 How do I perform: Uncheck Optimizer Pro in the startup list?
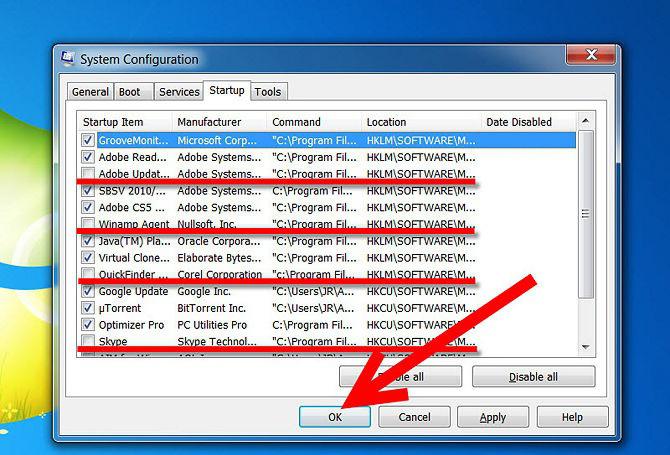(89, 325)
